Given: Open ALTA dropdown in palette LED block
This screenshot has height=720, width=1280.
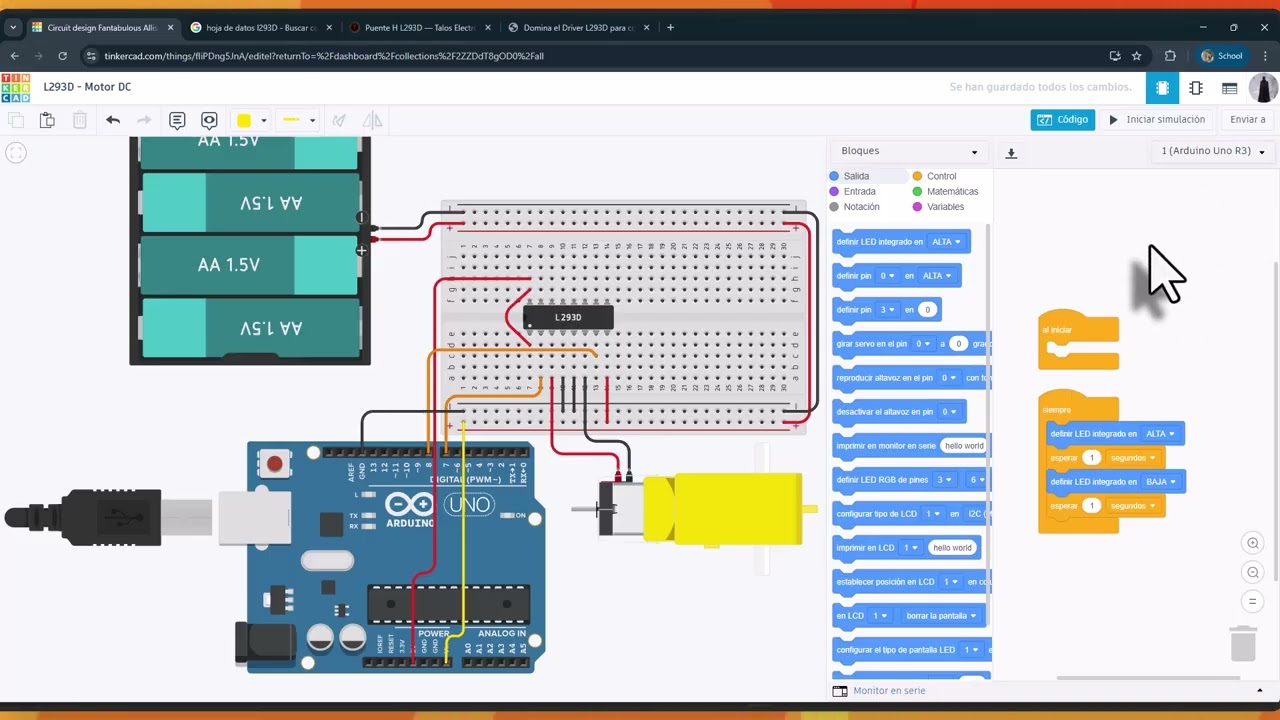Looking at the screenshot, I should (x=946, y=242).
